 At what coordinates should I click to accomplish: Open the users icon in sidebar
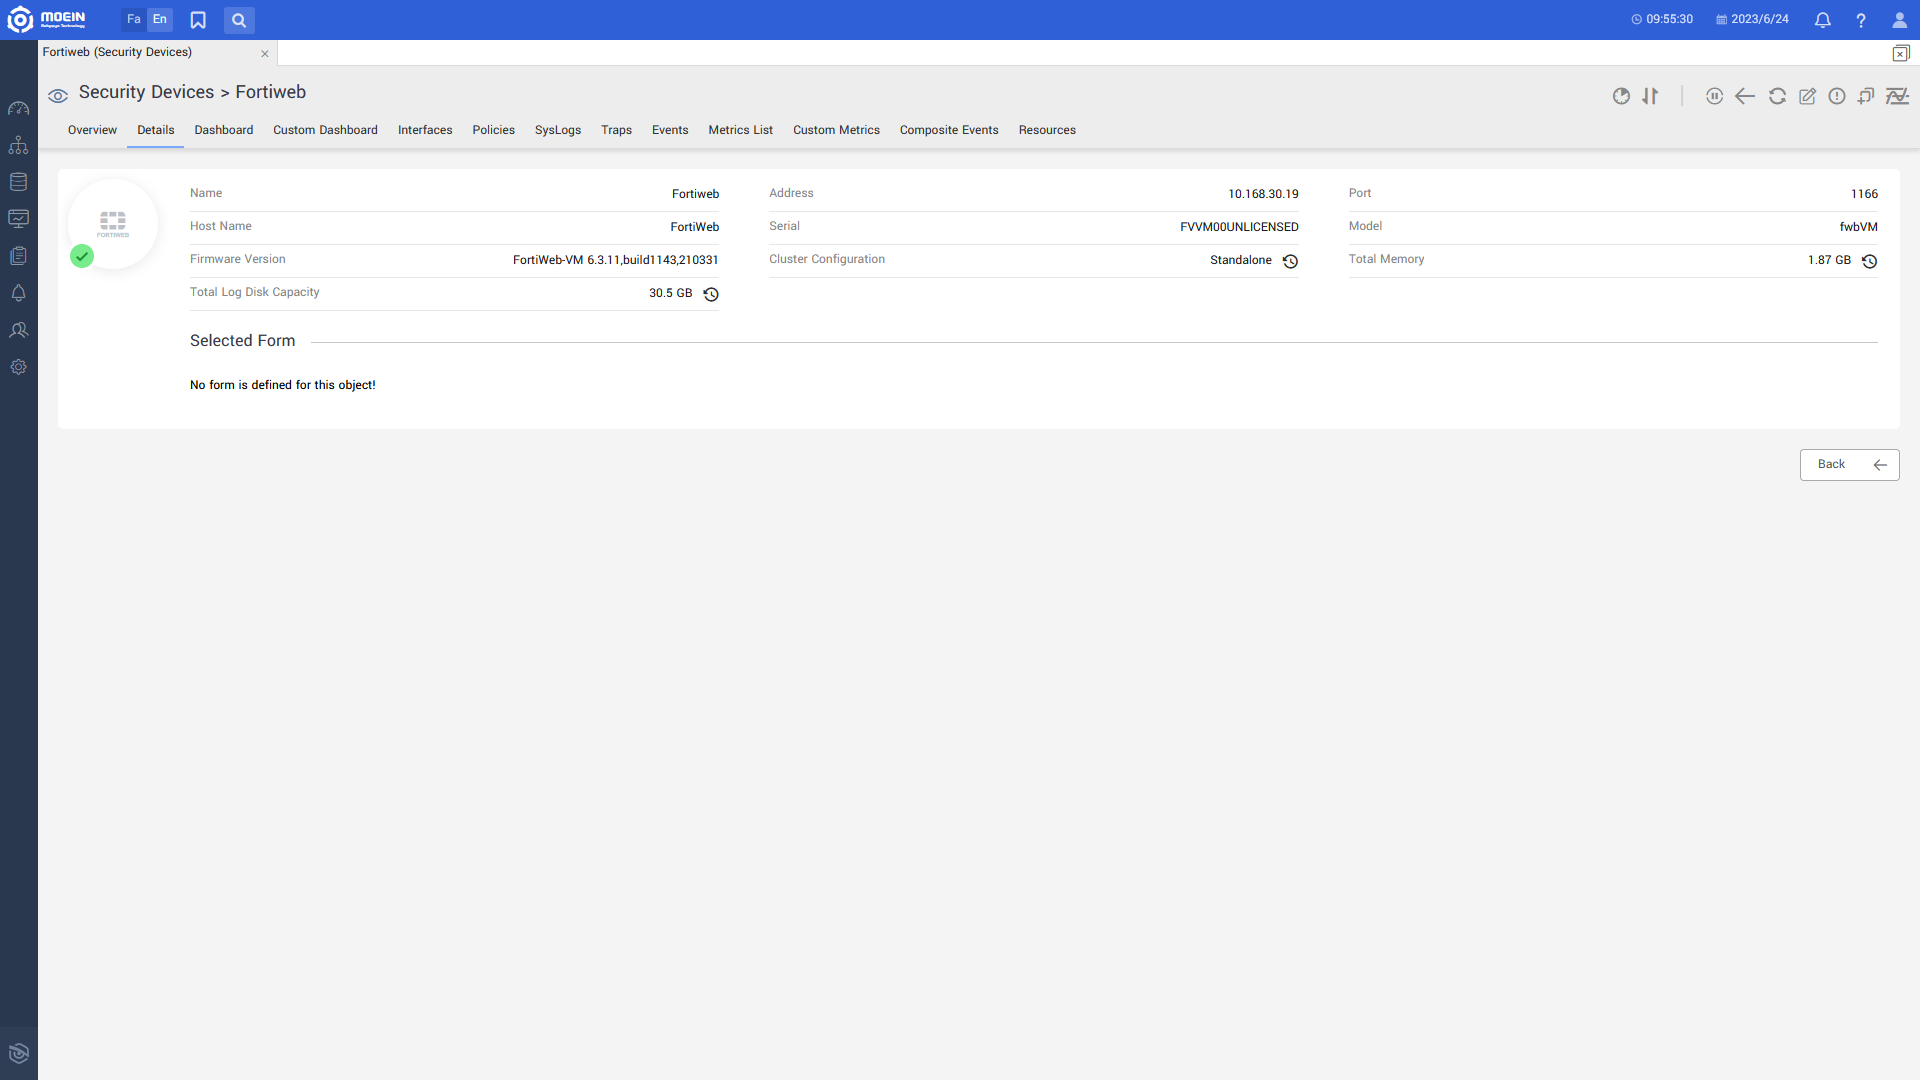pos(18,330)
